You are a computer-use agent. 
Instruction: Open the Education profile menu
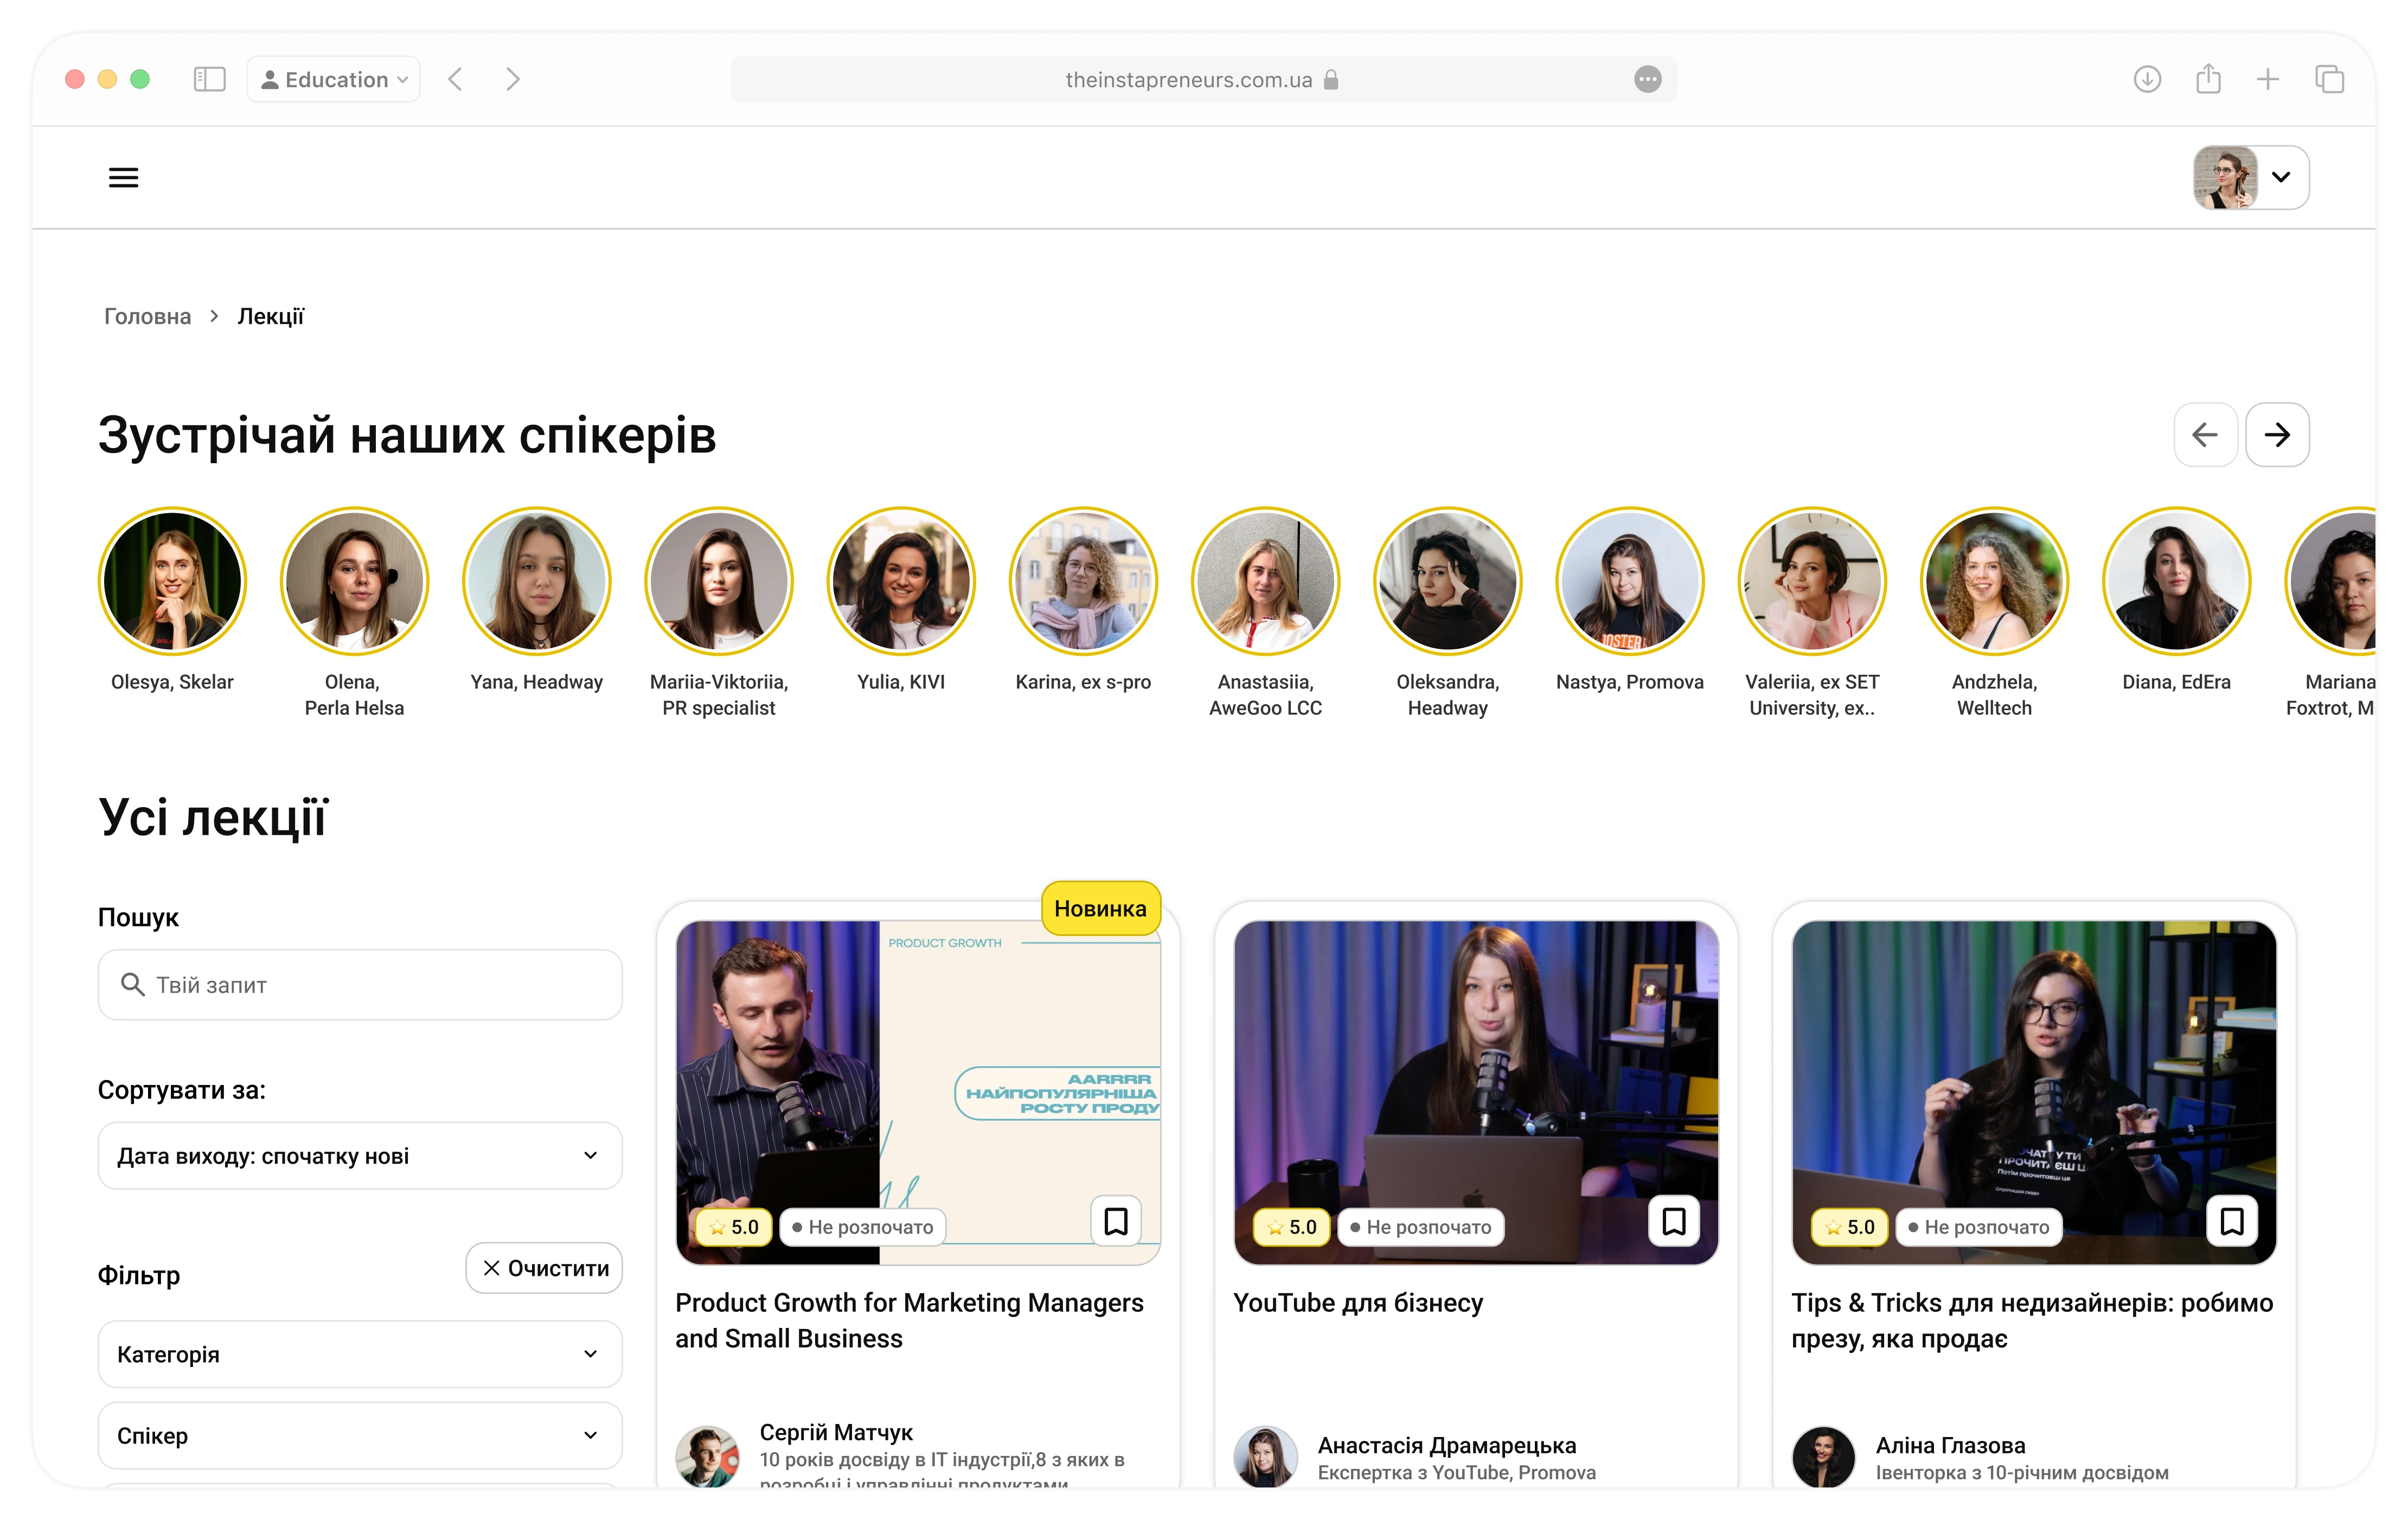(x=334, y=79)
